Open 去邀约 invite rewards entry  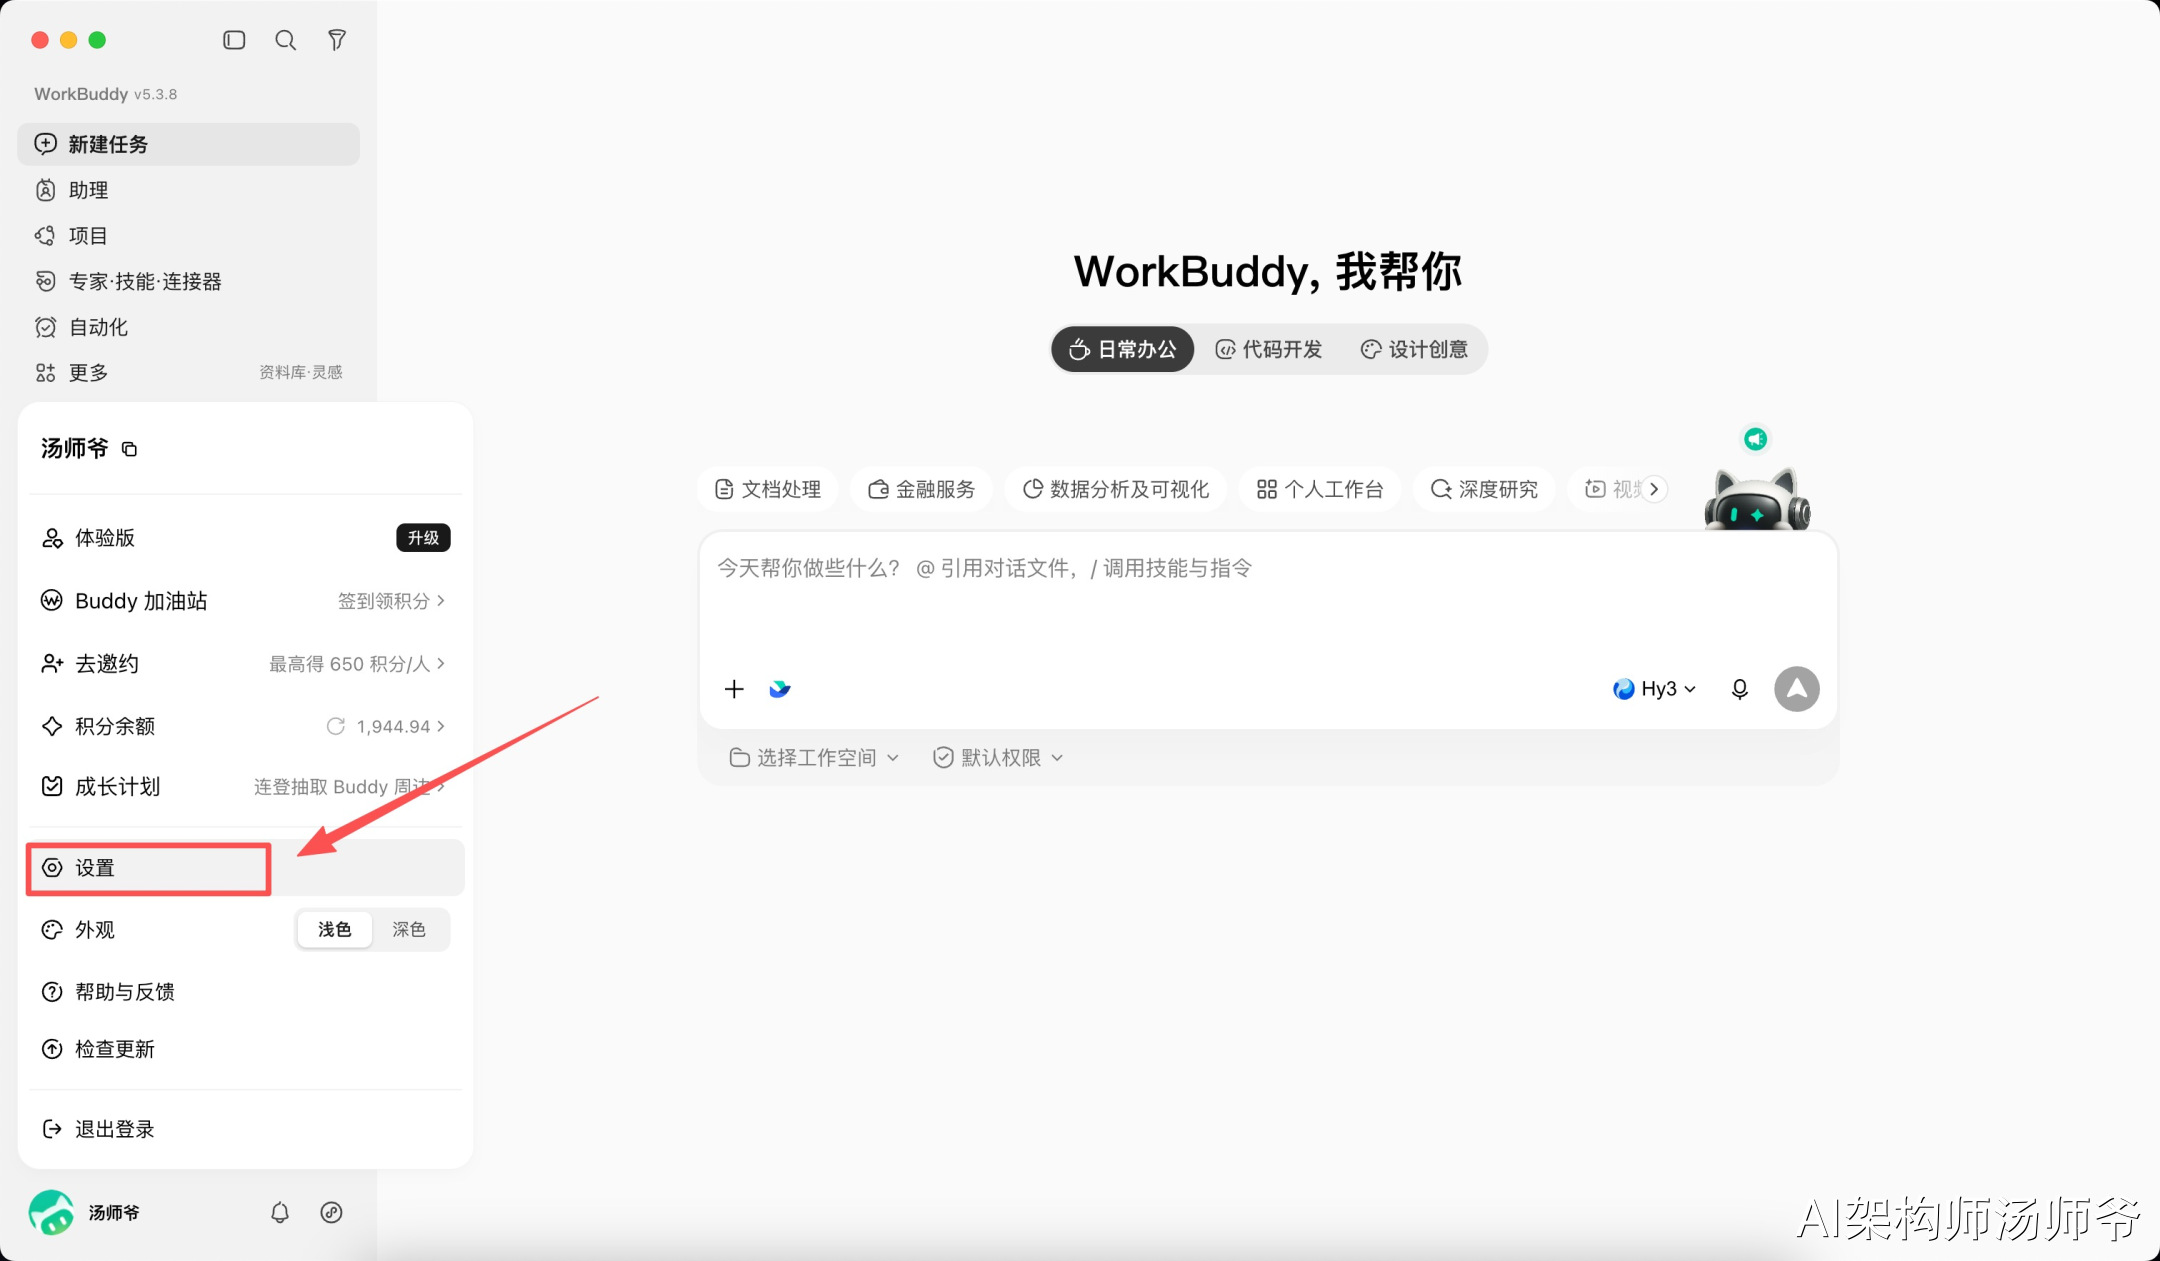tap(244, 664)
